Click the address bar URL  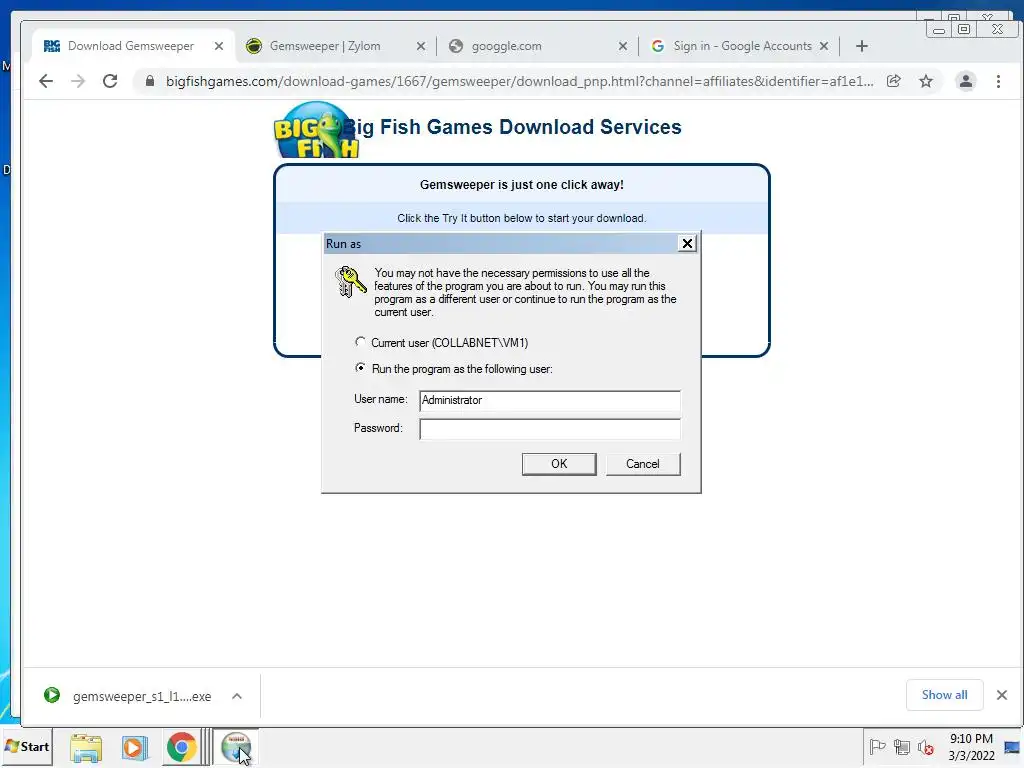[x=519, y=81]
